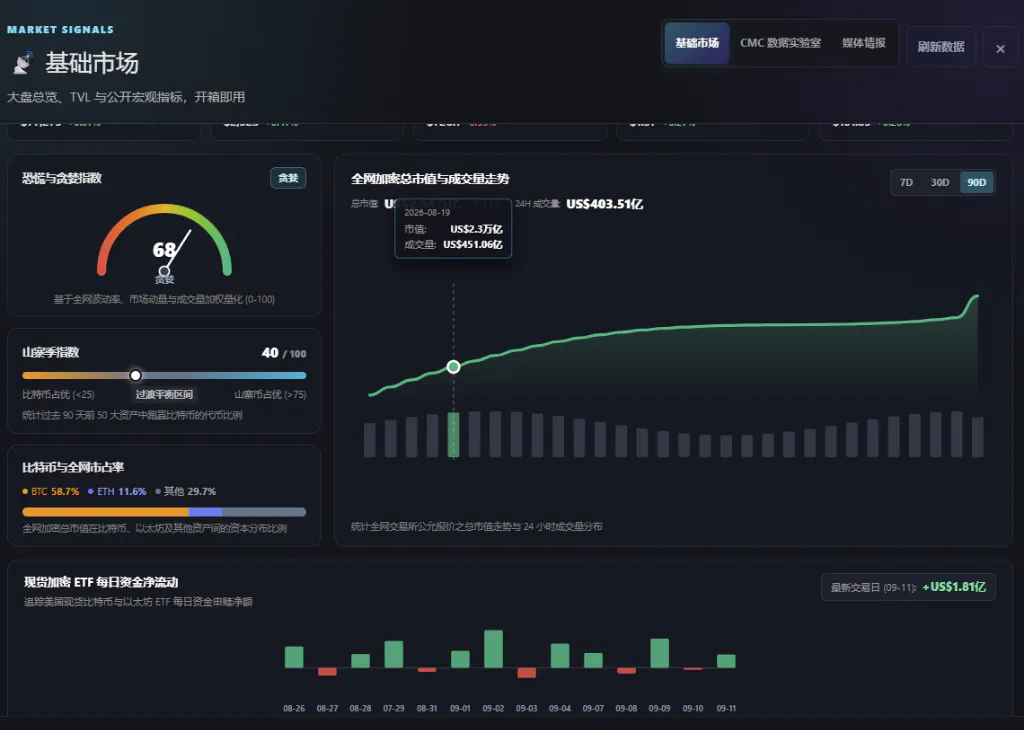Click the fear and greed gauge needle pivot

(165, 271)
